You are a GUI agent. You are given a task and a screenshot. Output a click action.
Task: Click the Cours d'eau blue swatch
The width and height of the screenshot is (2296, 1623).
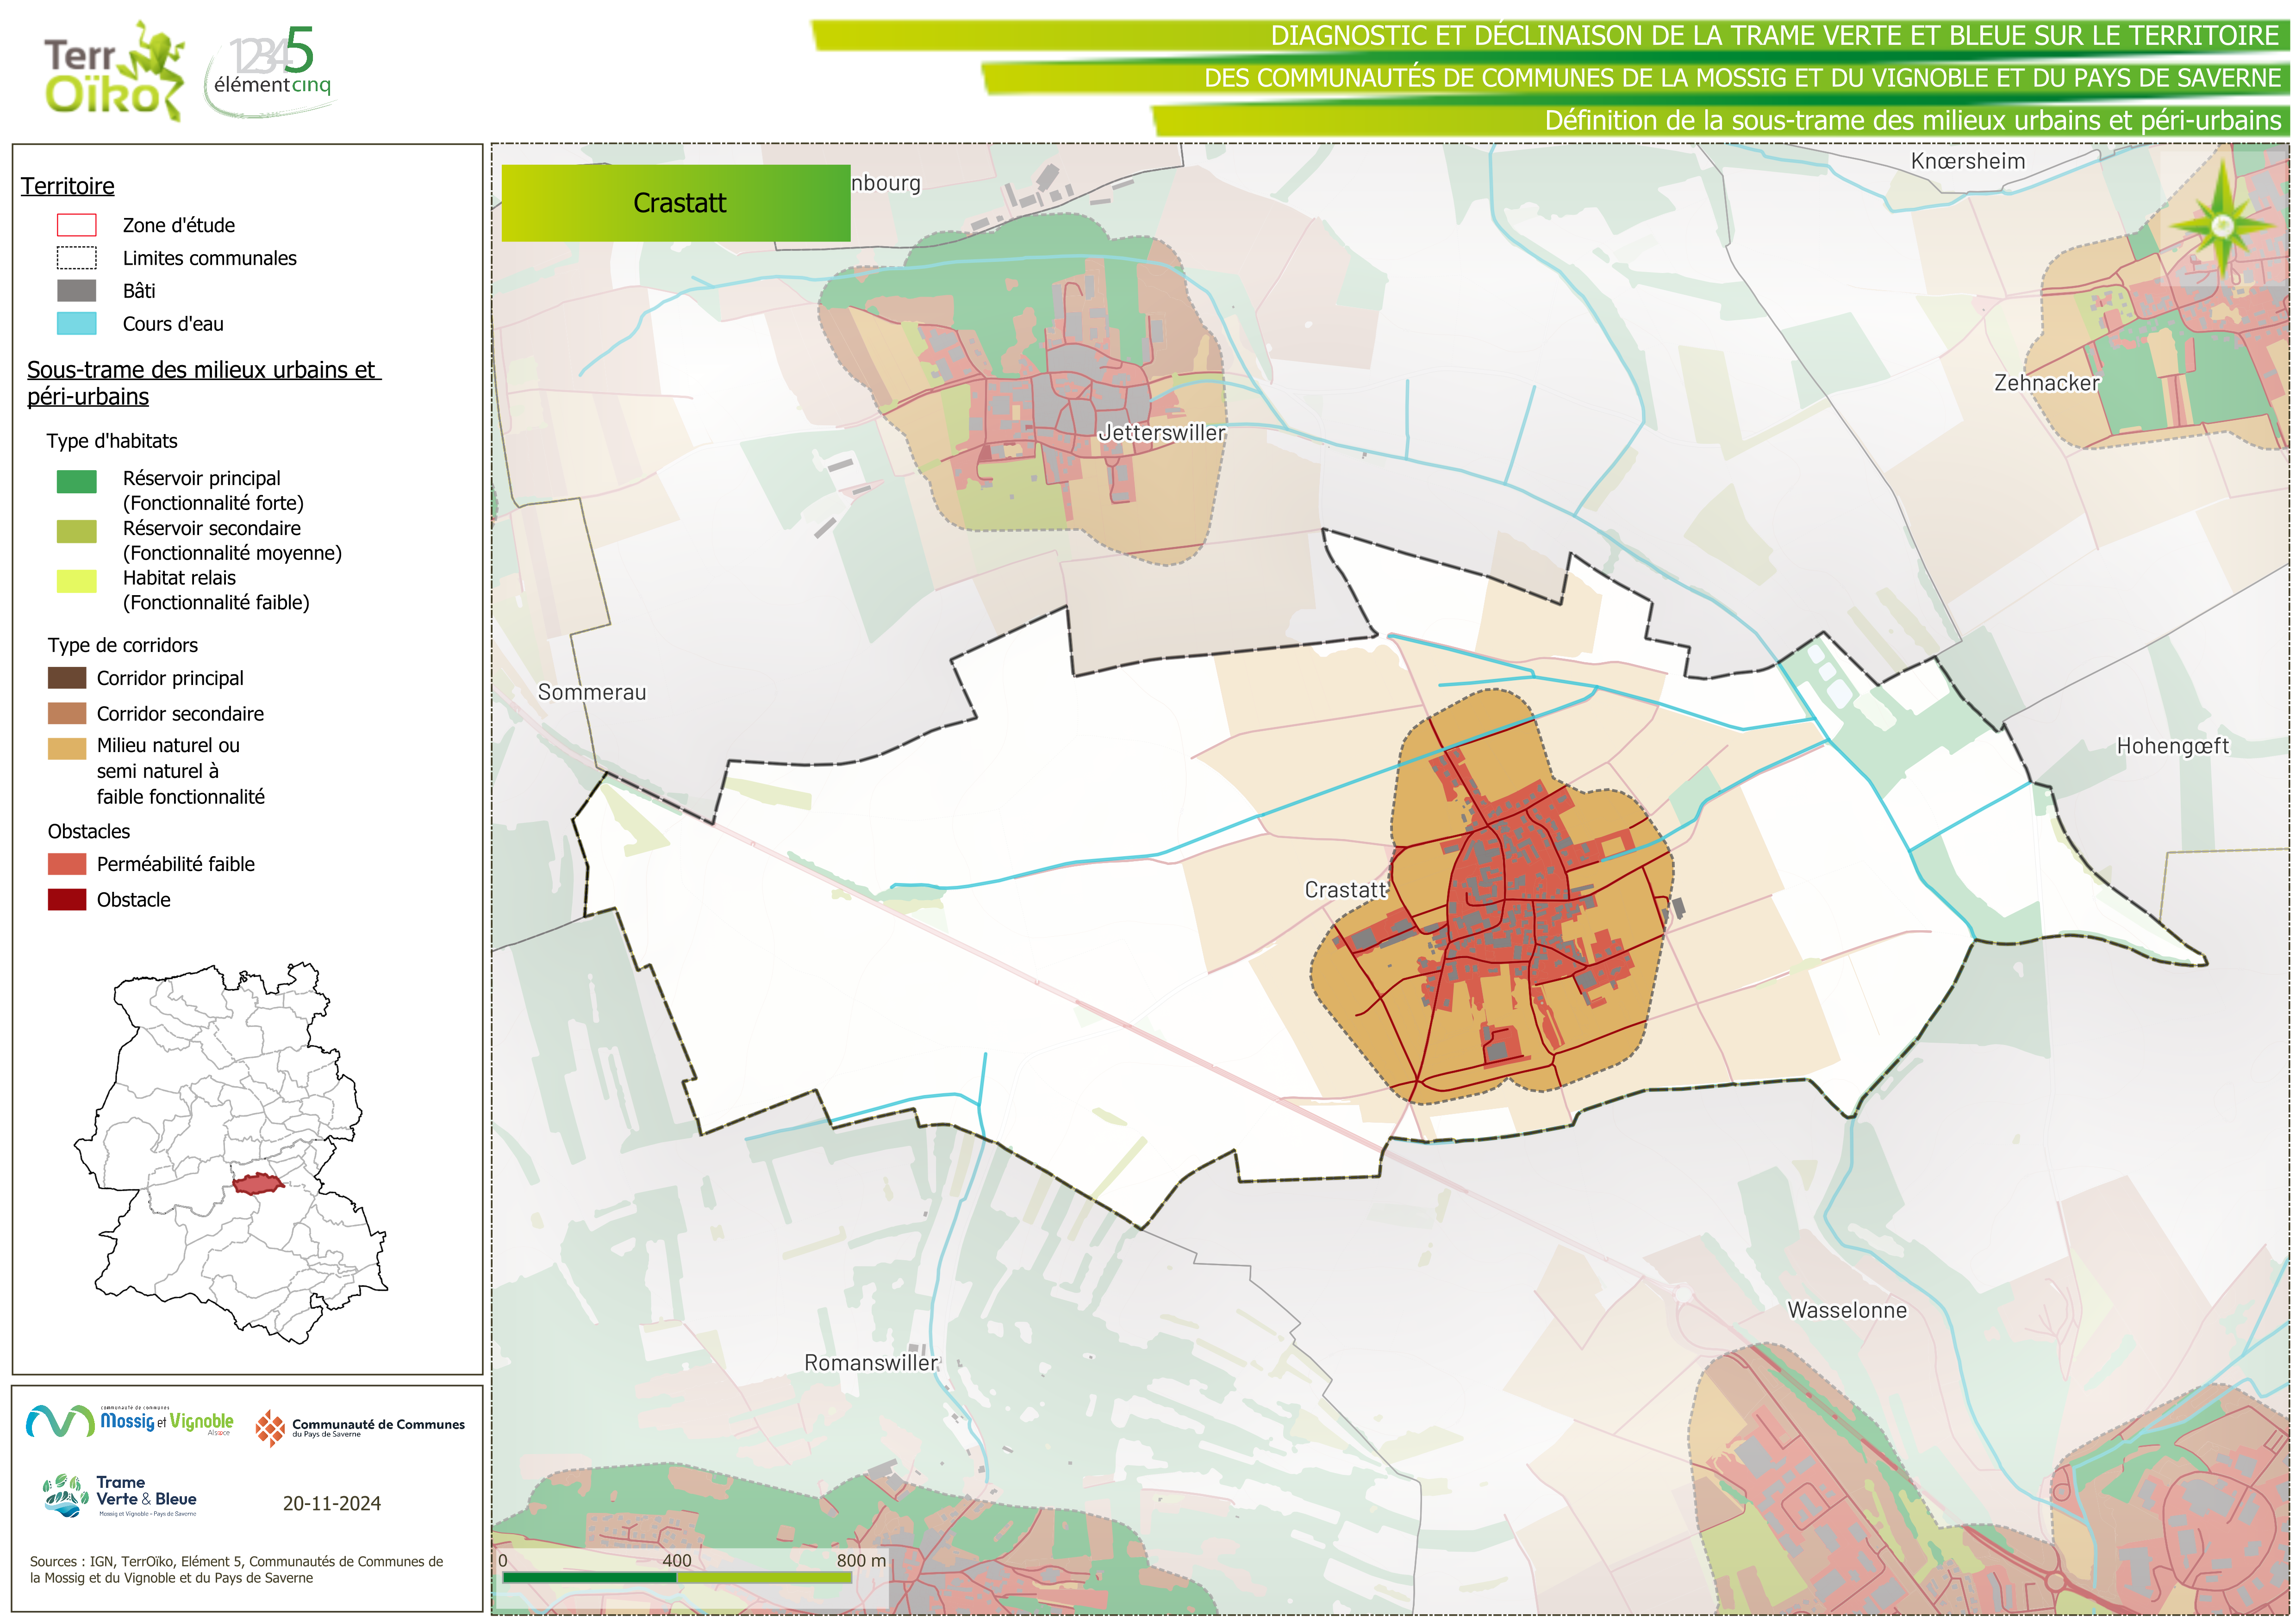(77, 323)
